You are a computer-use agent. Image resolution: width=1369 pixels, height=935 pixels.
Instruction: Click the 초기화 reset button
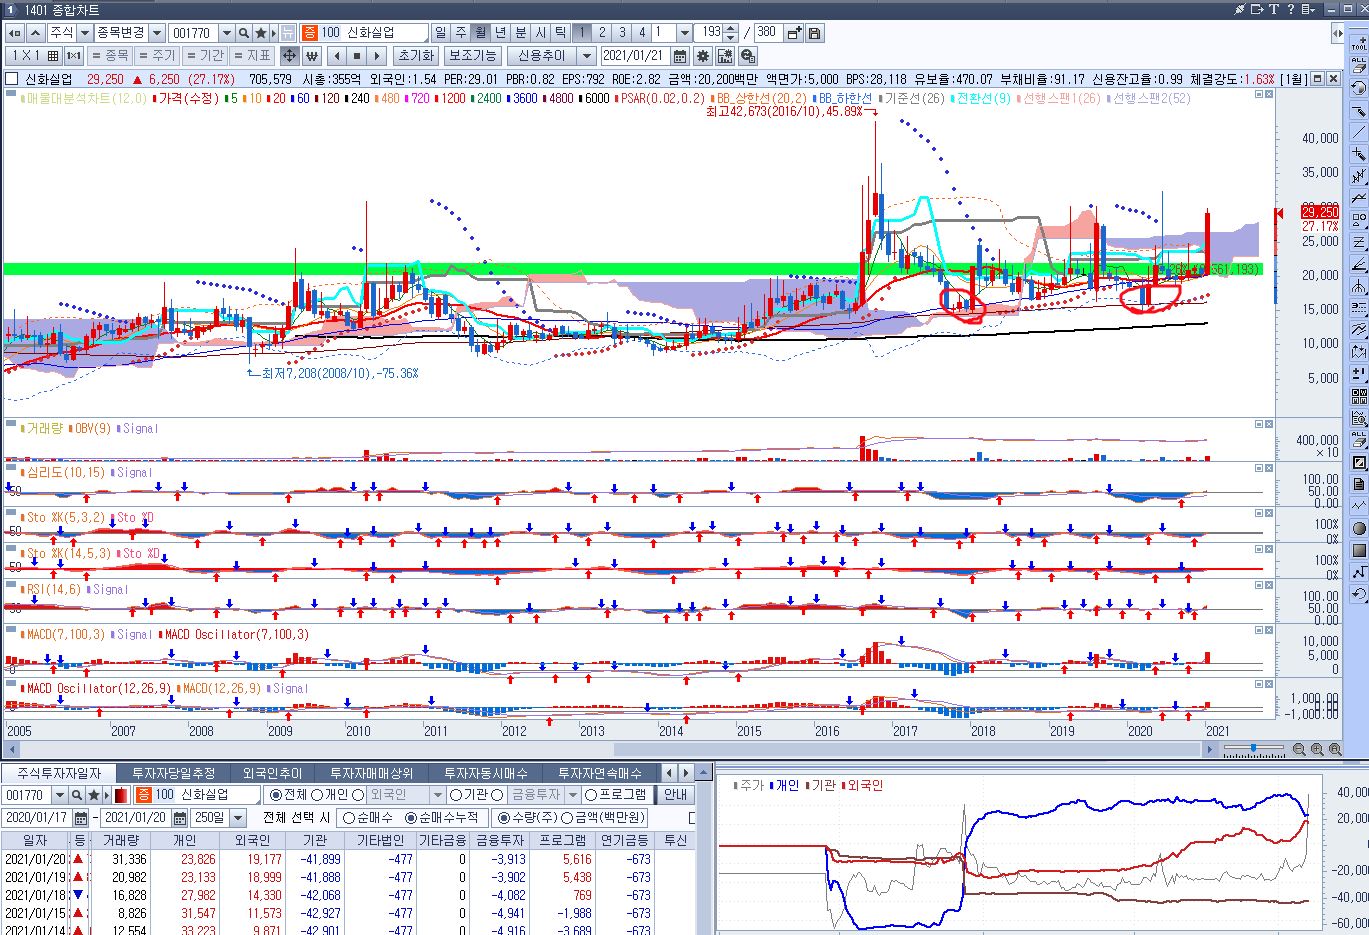tap(415, 56)
